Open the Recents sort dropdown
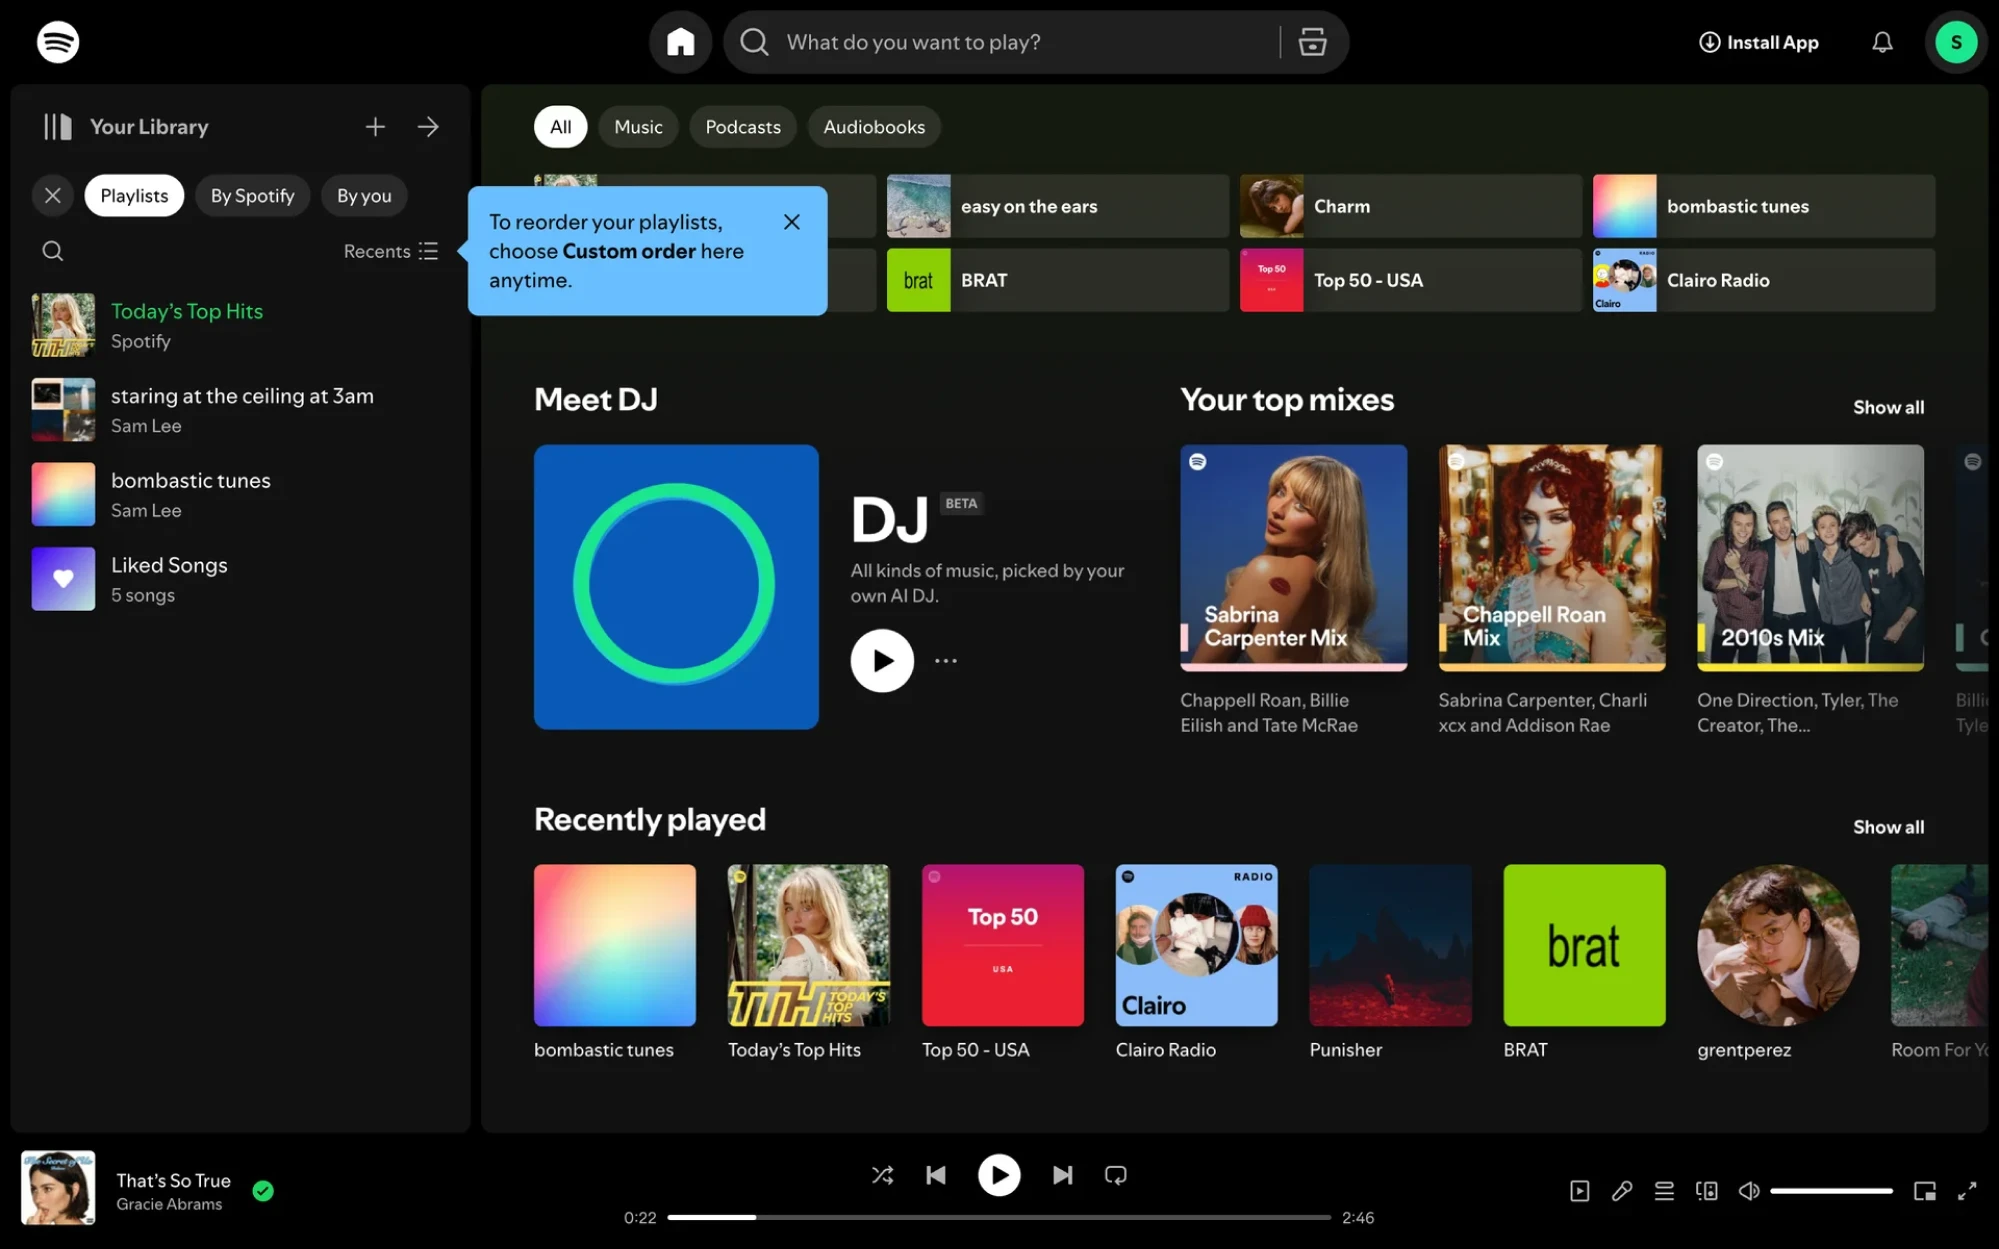The image size is (1999, 1249). pyautogui.click(x=390, y=251)
